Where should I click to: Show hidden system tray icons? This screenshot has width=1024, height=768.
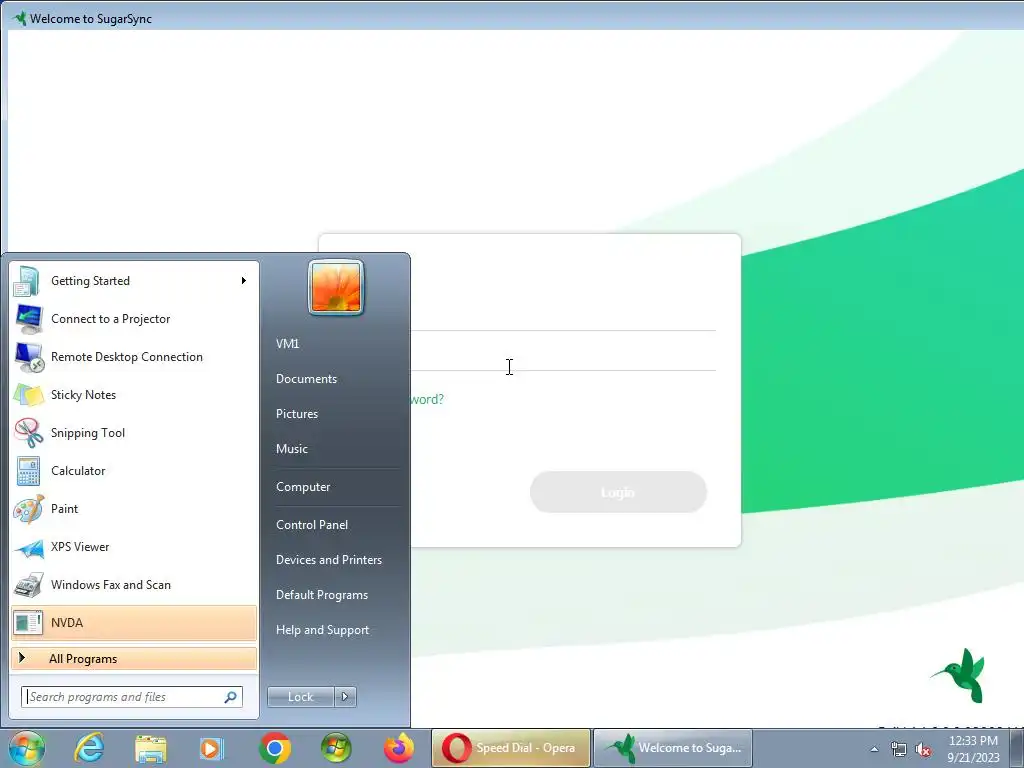tap(874, 749)
